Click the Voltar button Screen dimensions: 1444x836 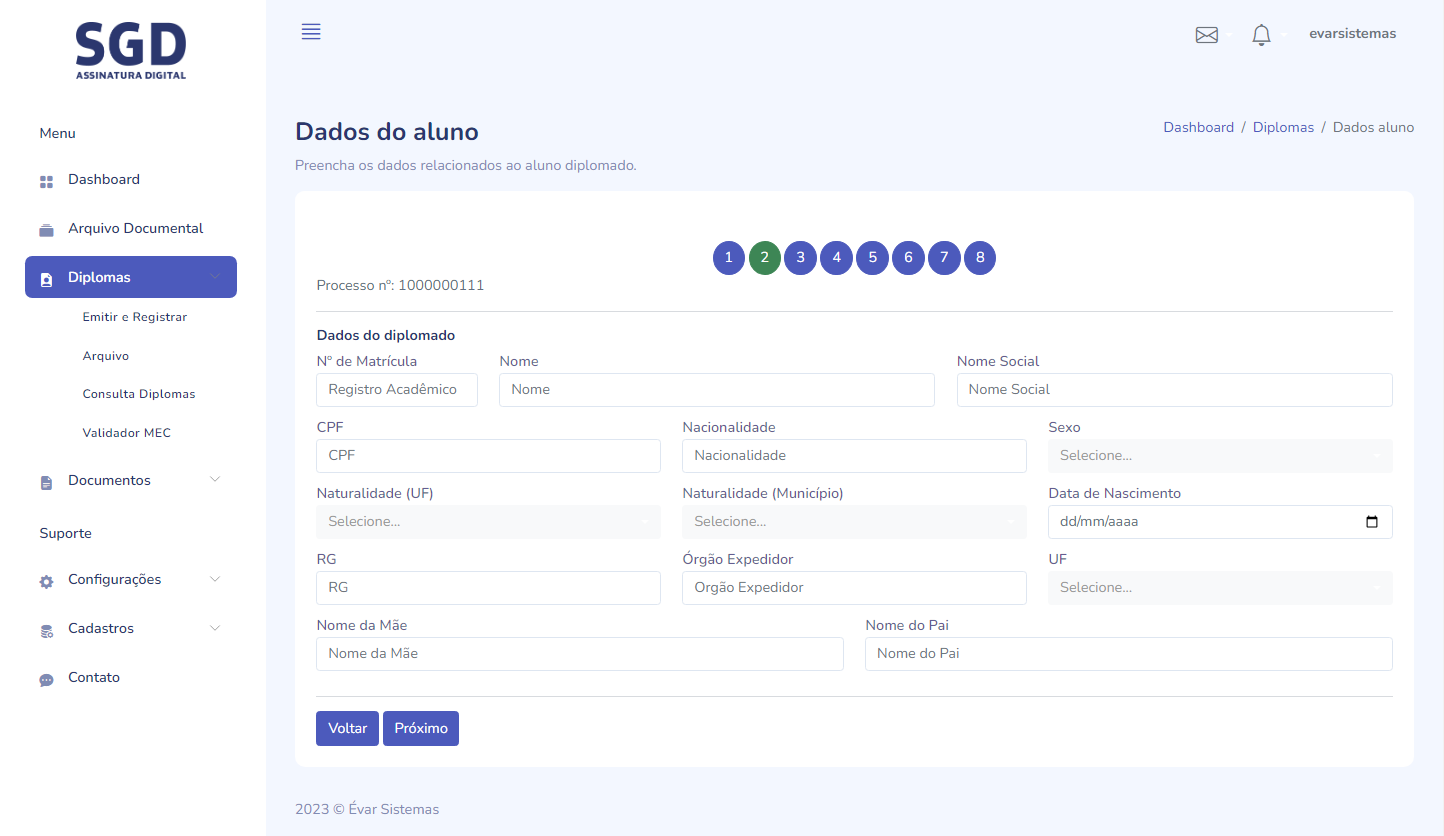click(347, 729)
